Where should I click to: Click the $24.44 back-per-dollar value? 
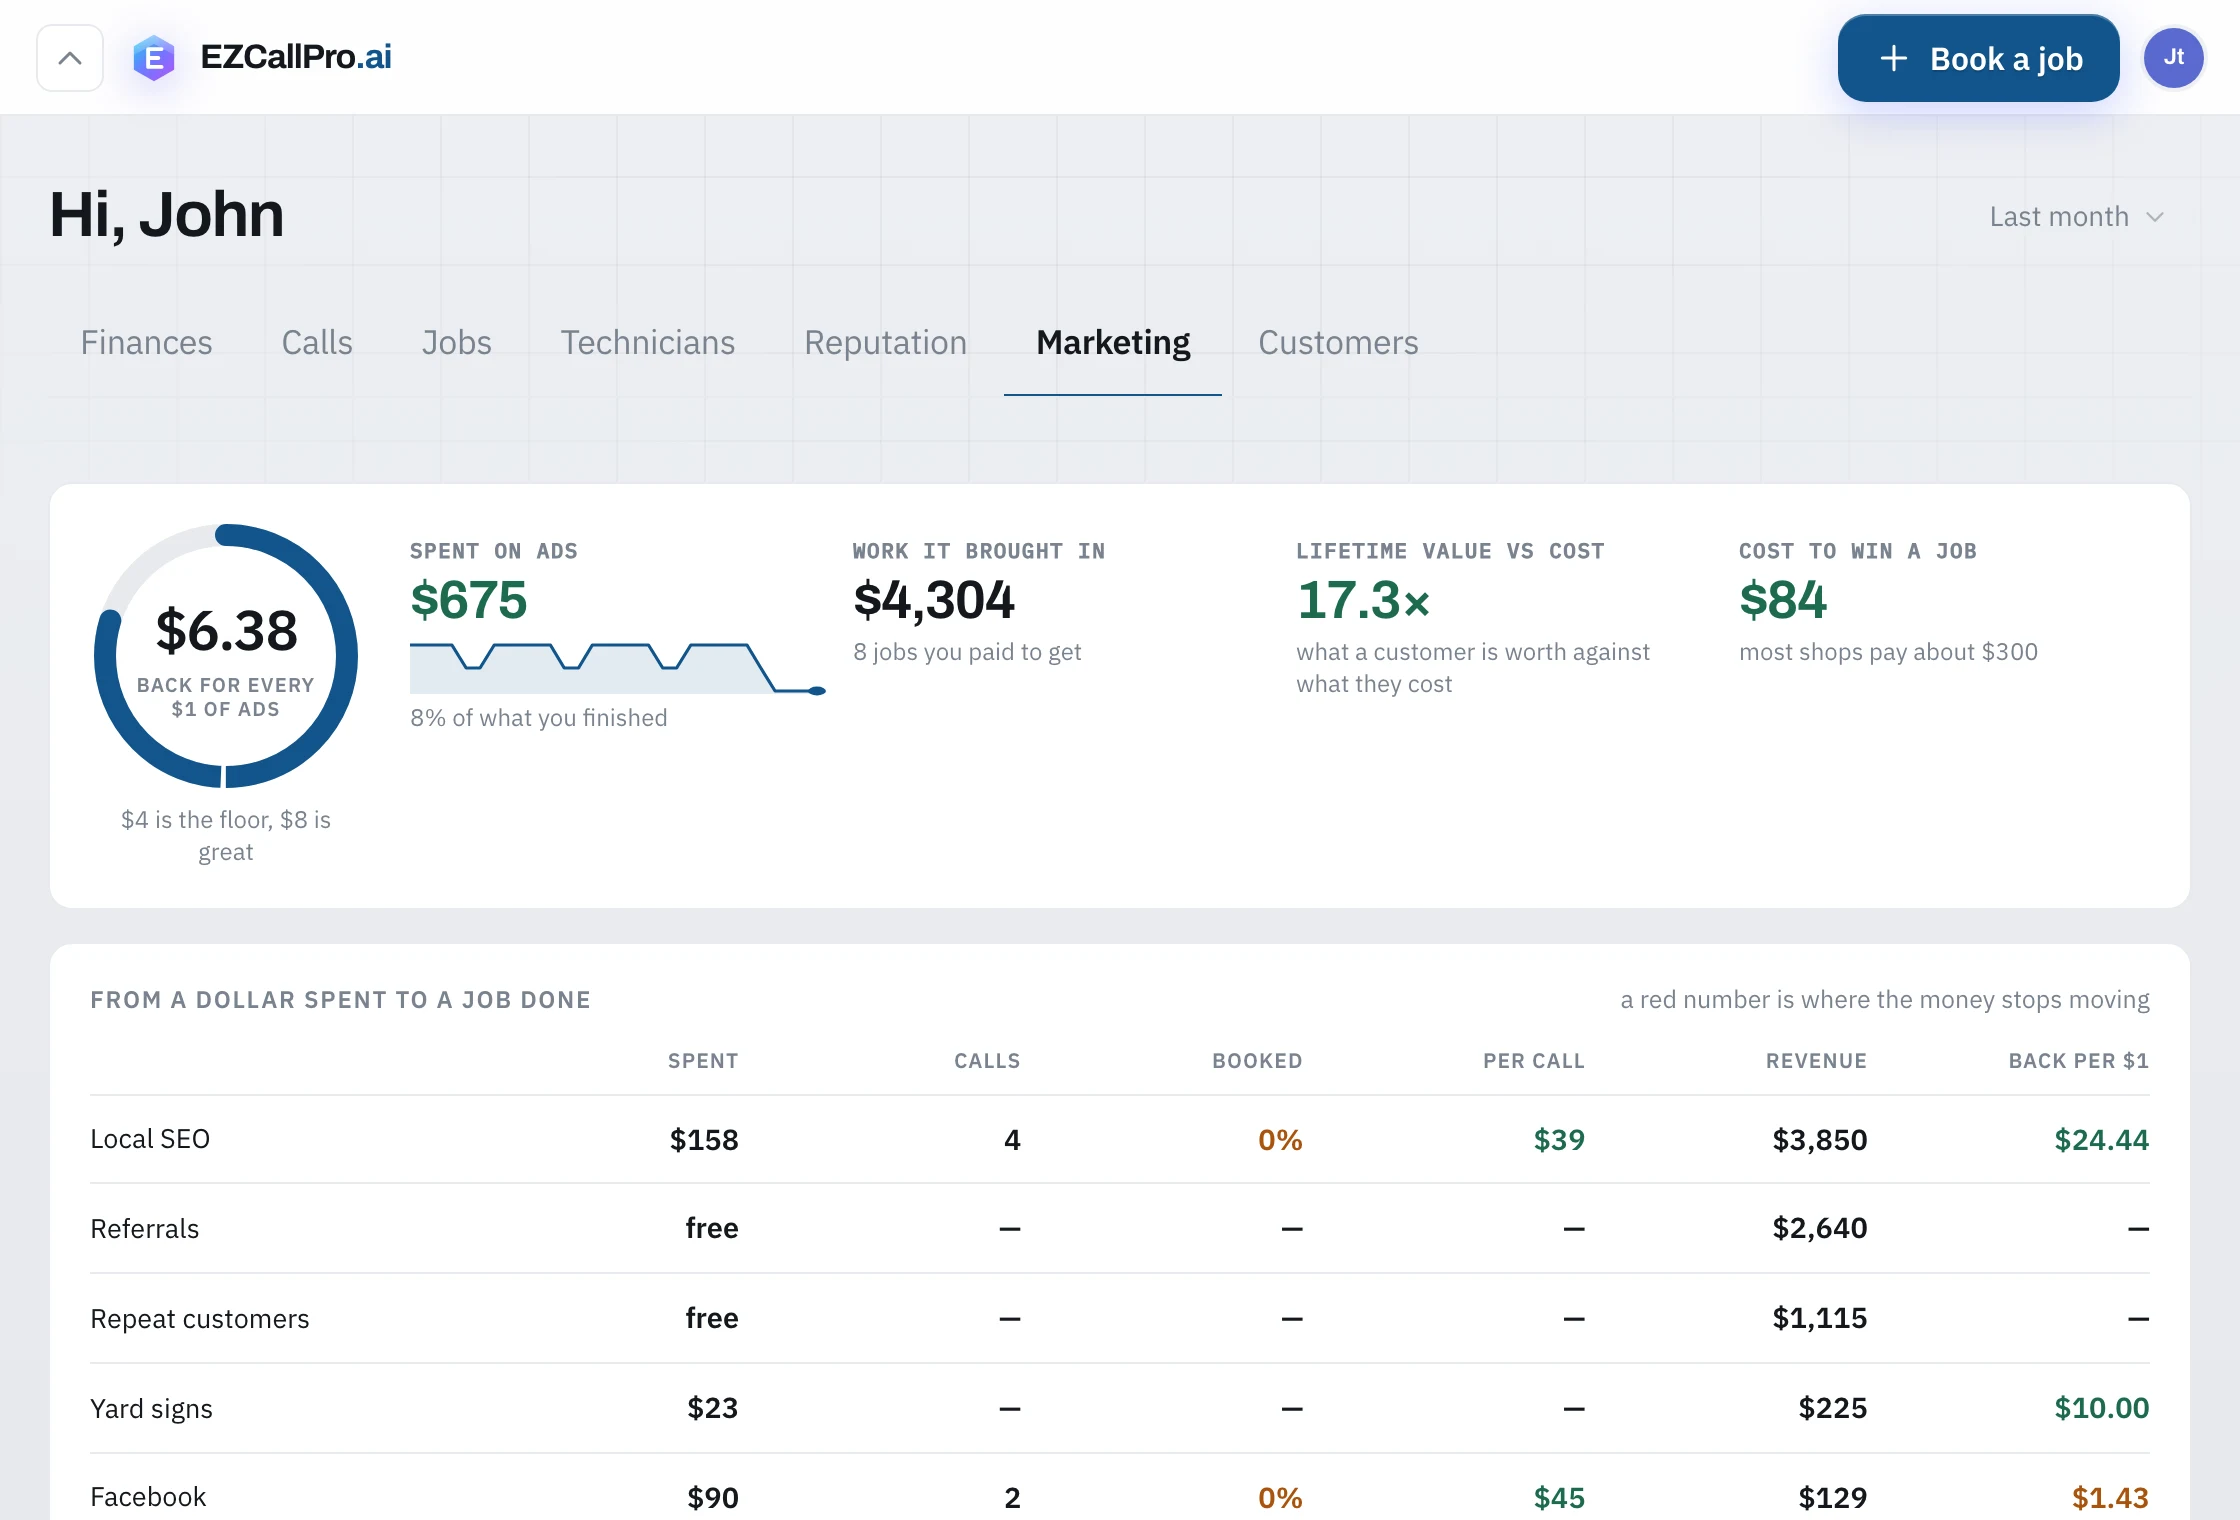pos(2101,1139)
